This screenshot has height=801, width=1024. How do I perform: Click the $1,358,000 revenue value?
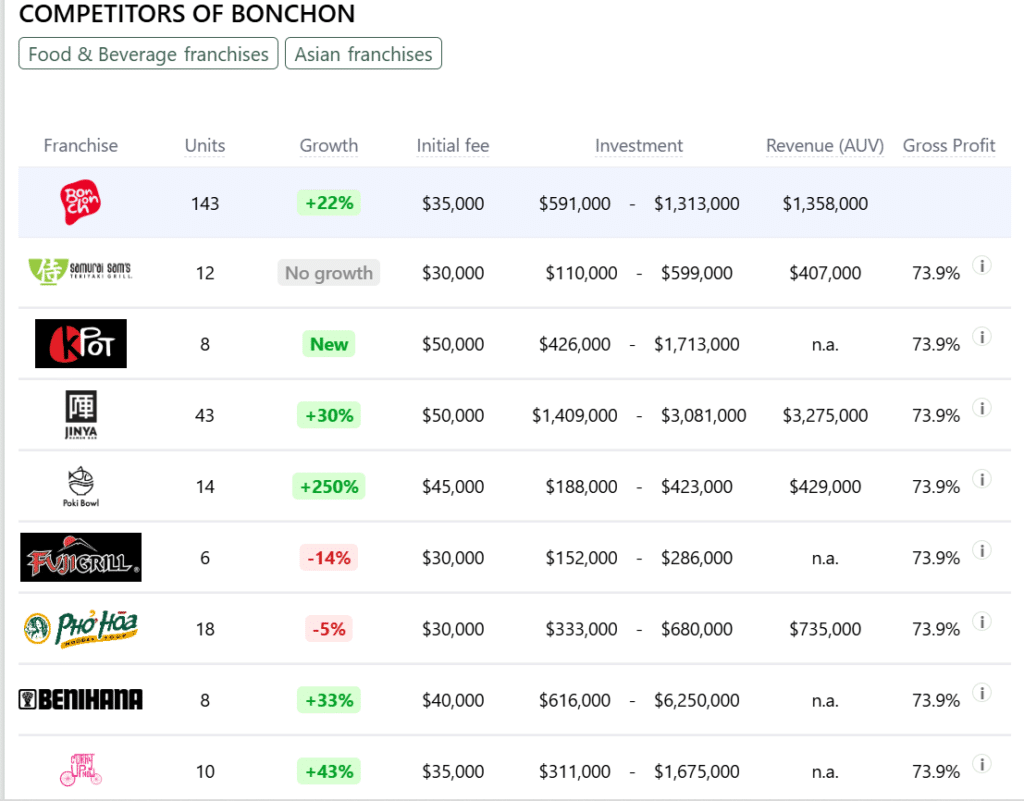pyautogui.click(x=825, y=204)
